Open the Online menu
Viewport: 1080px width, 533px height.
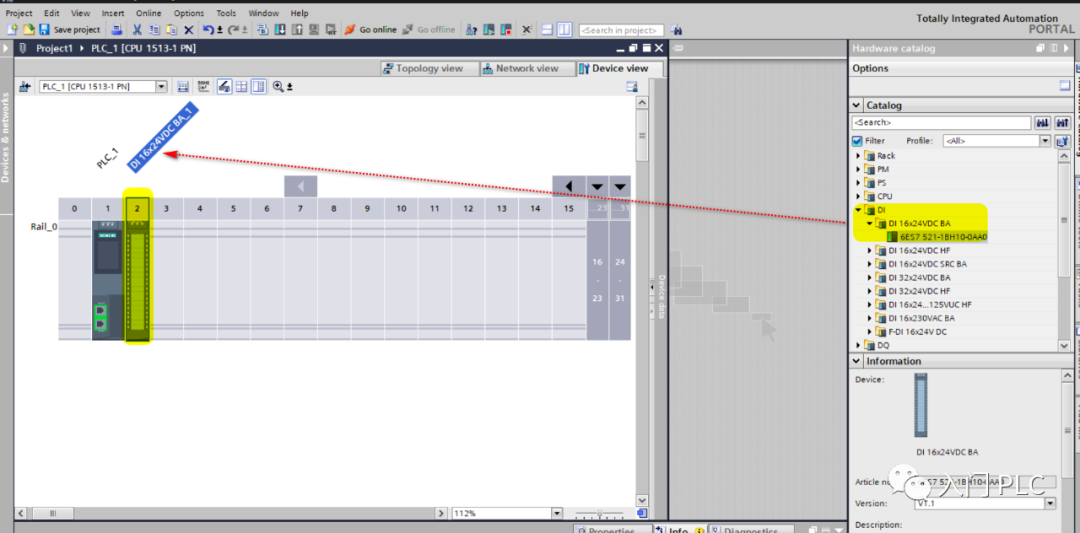click(x=149, y=13)
